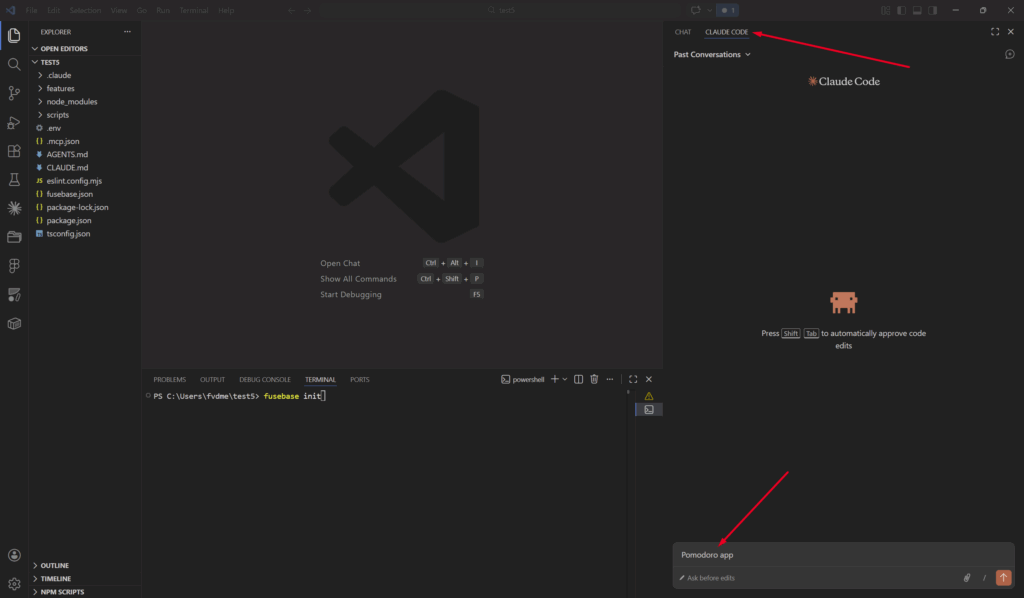This screenshot has height=598, width=1024.
Task: Switch to the CHAT tab
Action: point(683,32)
